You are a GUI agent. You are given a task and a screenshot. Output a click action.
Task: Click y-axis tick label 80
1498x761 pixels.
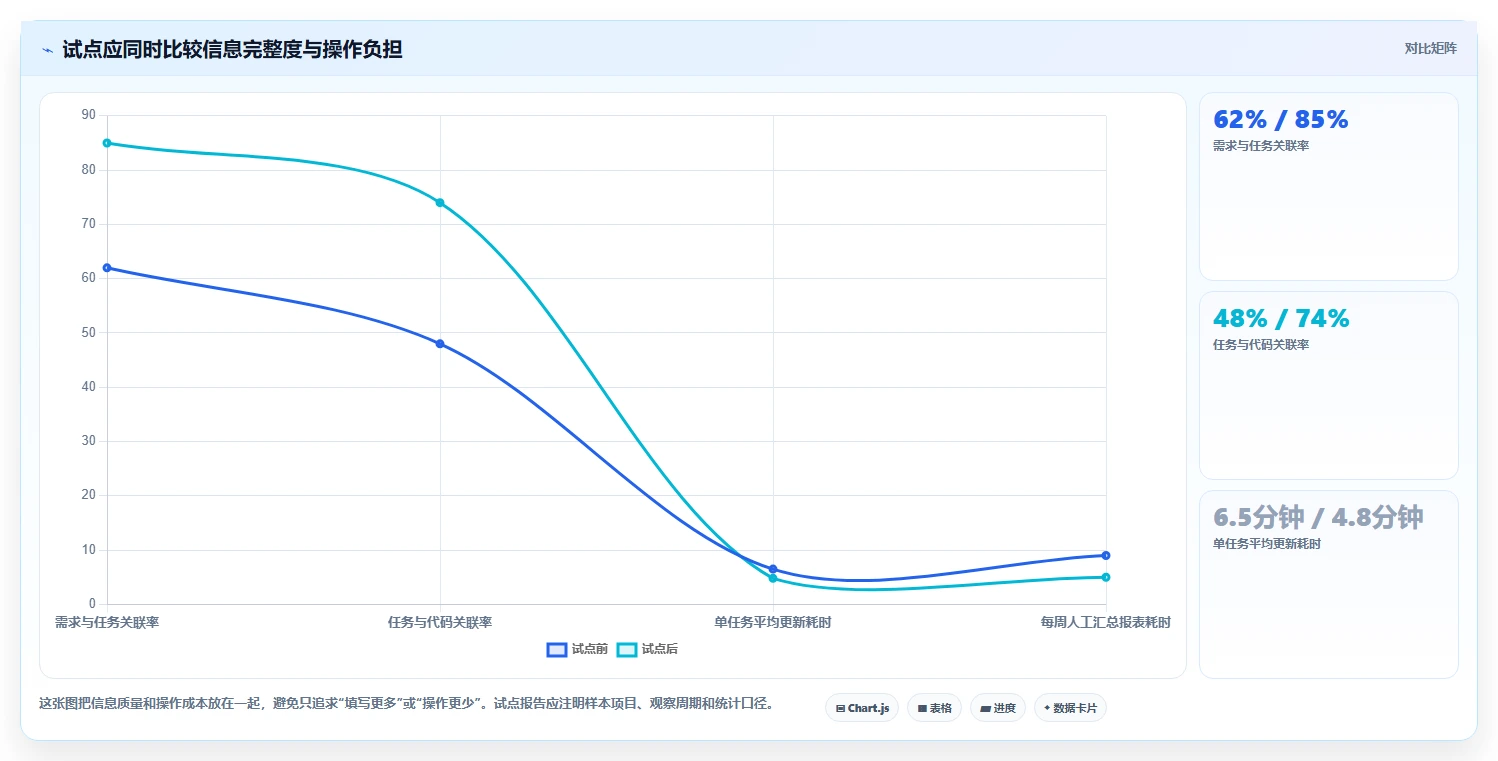point(89,170)
